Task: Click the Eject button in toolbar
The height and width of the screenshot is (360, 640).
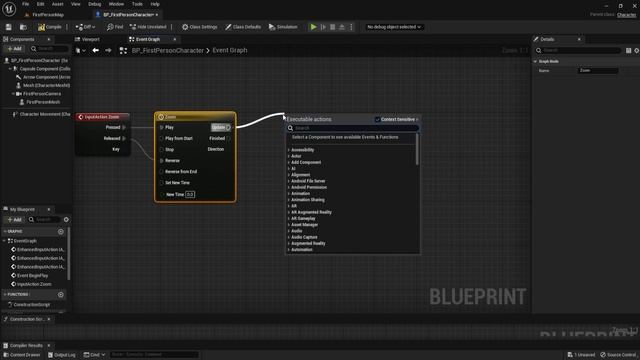Action: point(342,27)
